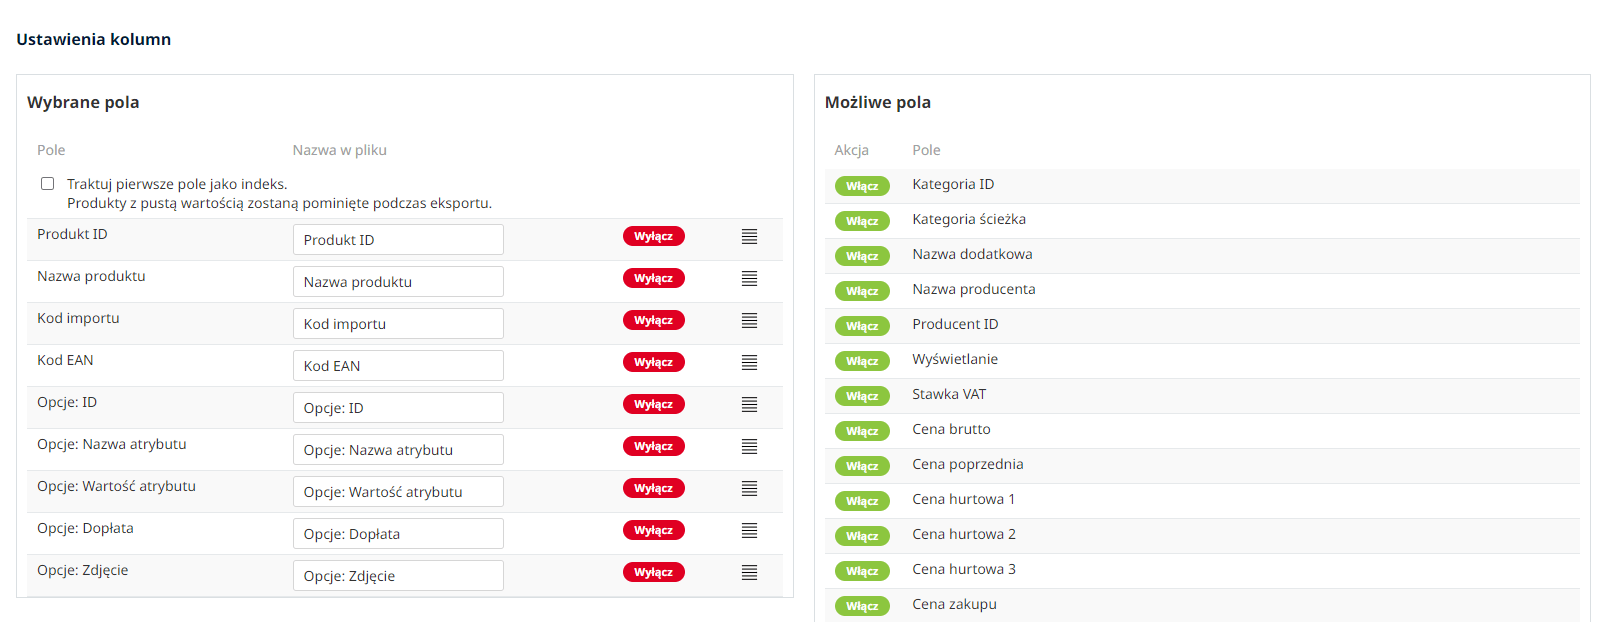Click the Kod importu name input box

pyautogui.click(x=398, y=324)
